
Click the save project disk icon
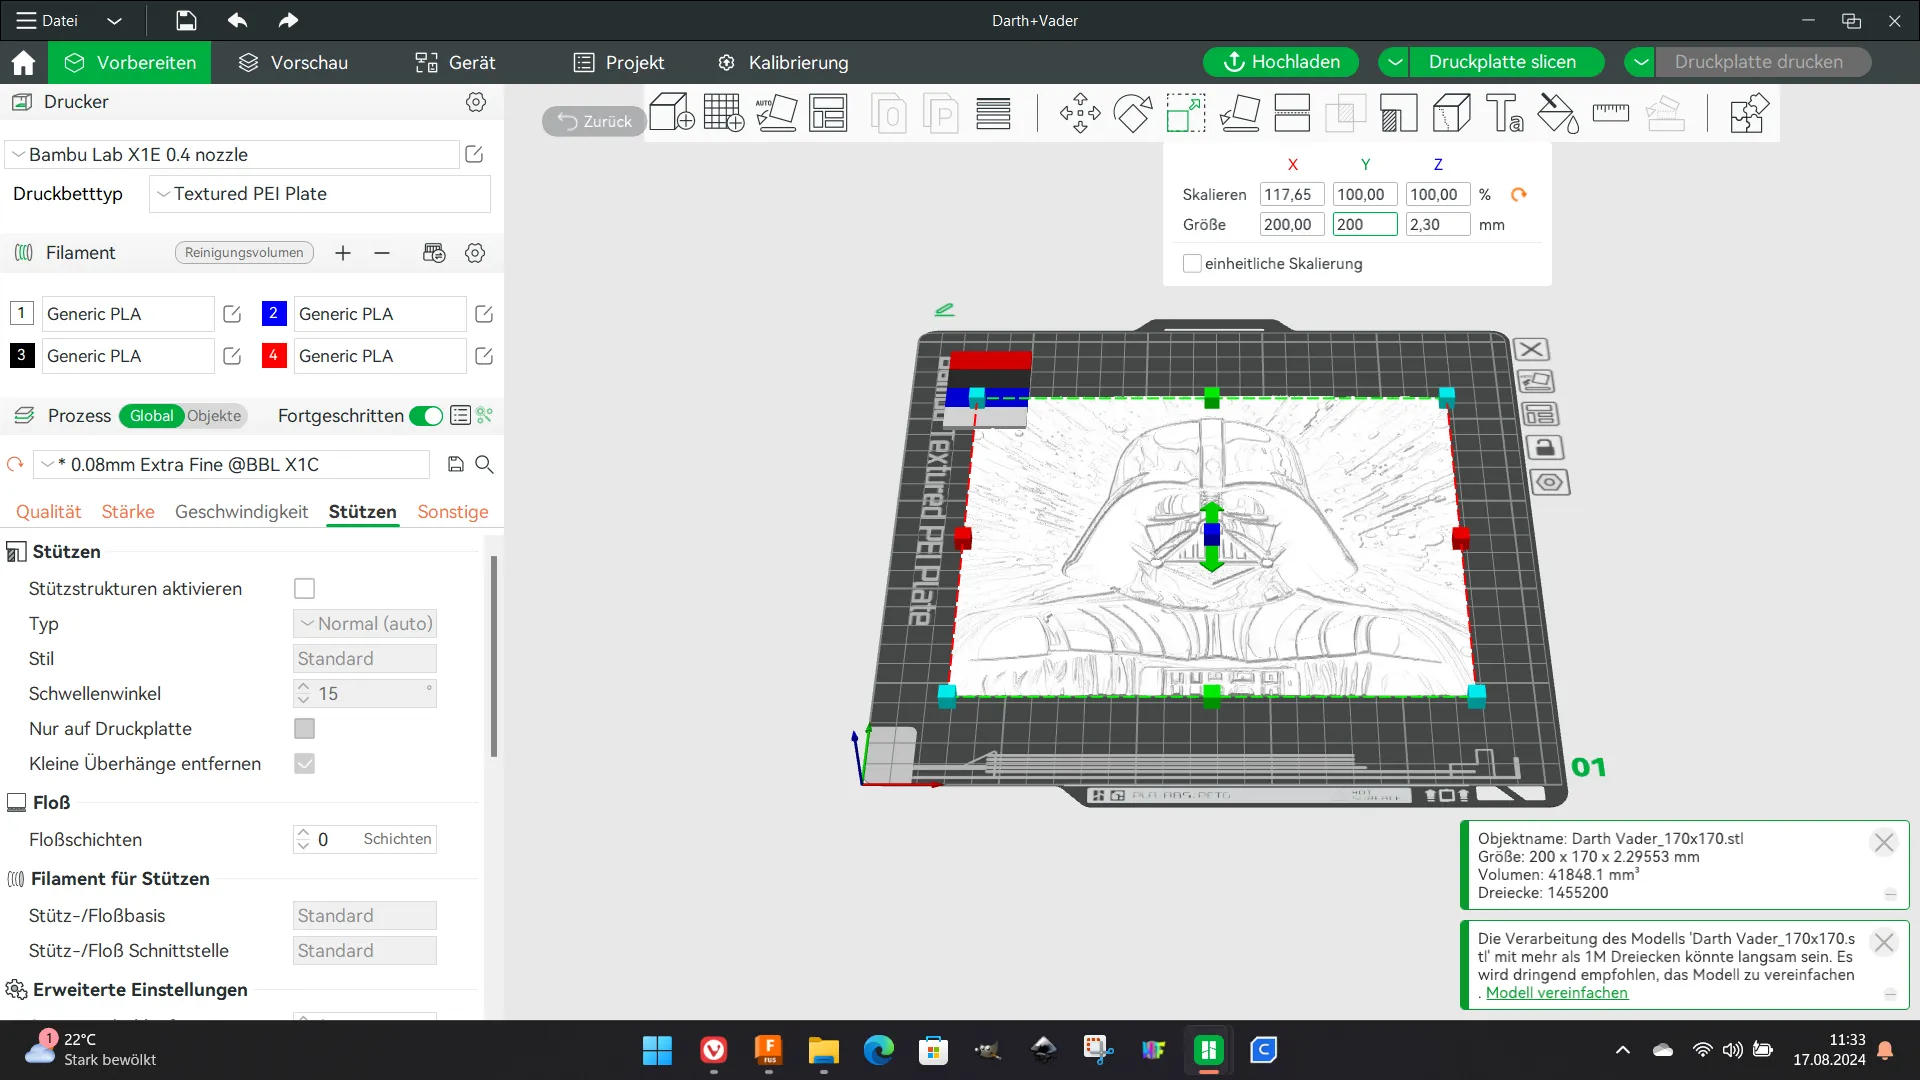tap(186, 21)
